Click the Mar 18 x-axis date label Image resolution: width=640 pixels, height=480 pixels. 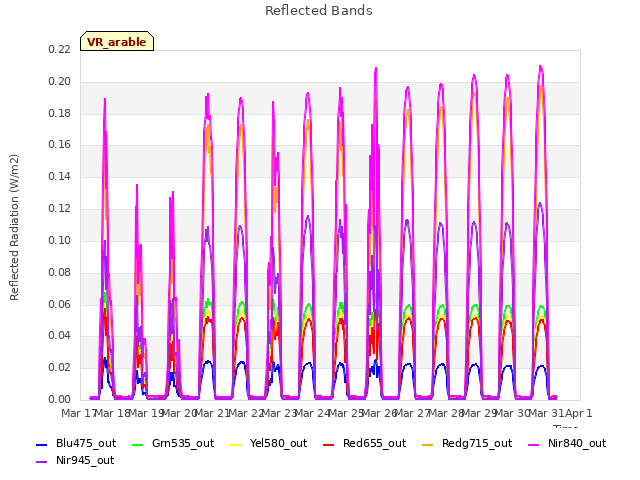click(113, 413)
